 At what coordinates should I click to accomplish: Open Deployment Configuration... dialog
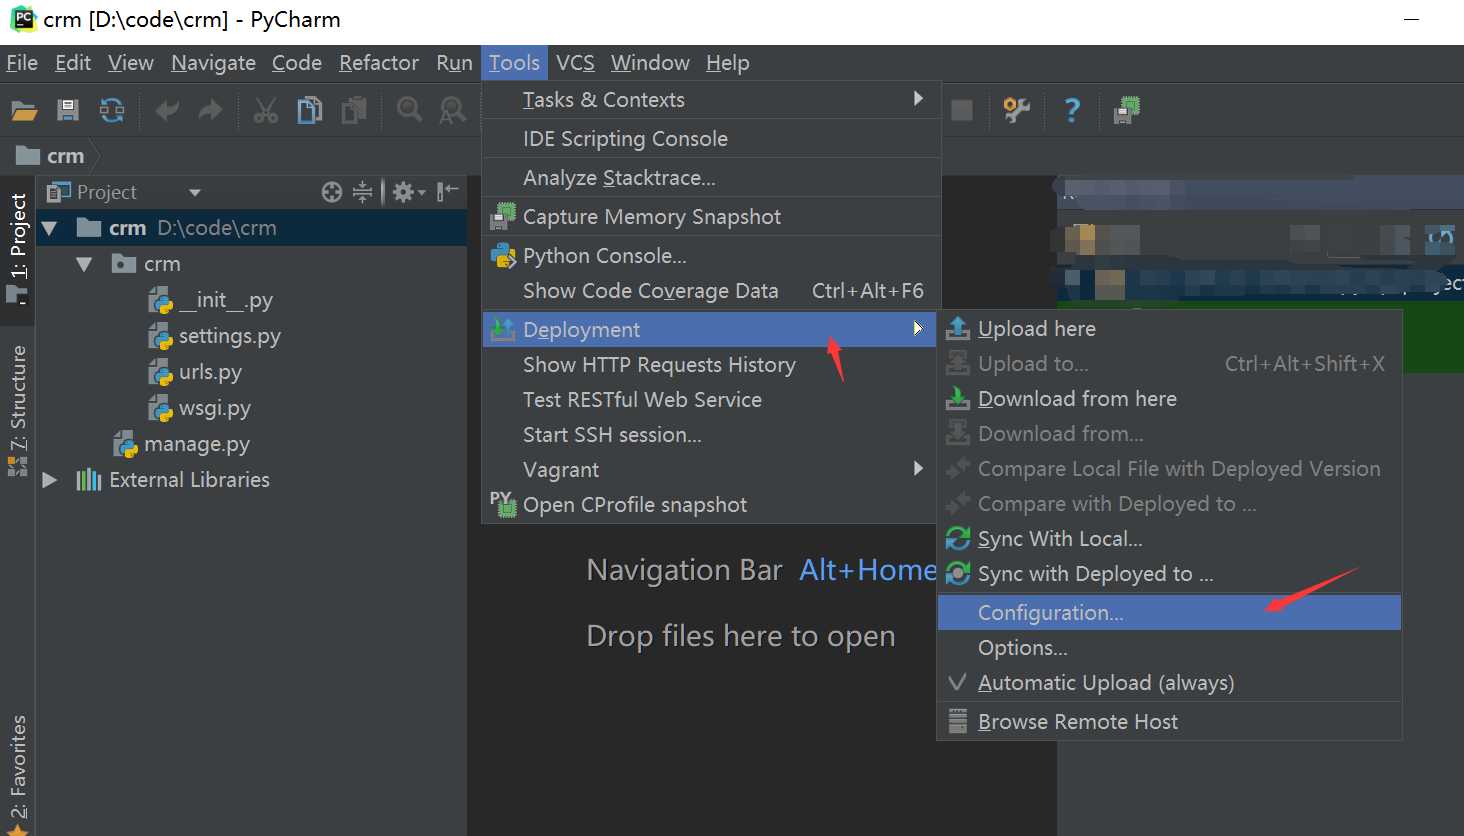[1169, 613]
